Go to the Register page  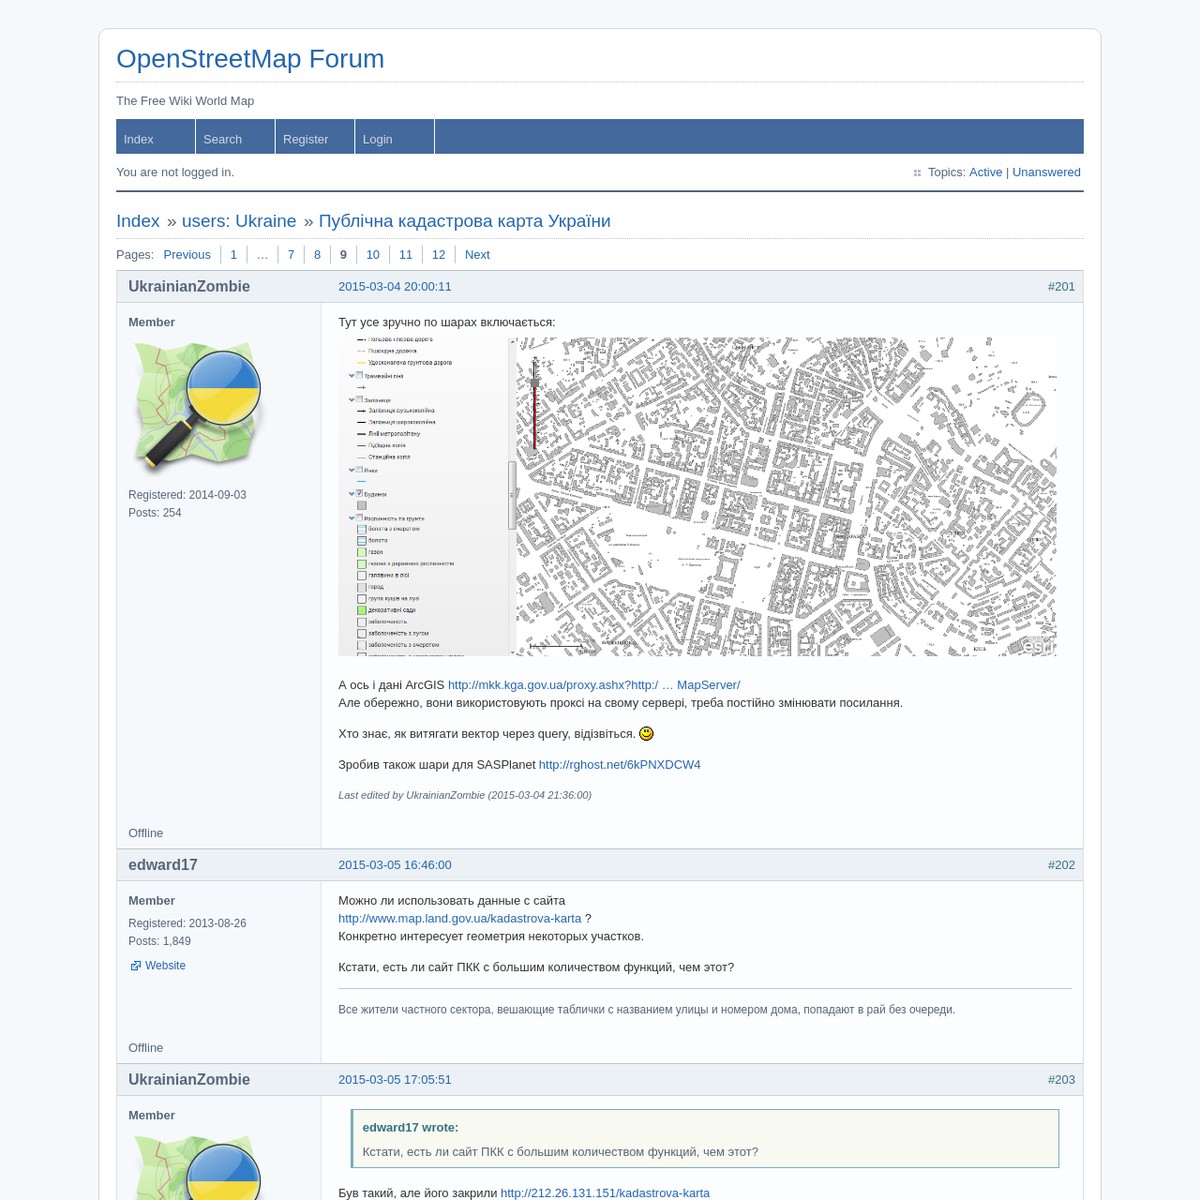[x=315, y=137]
